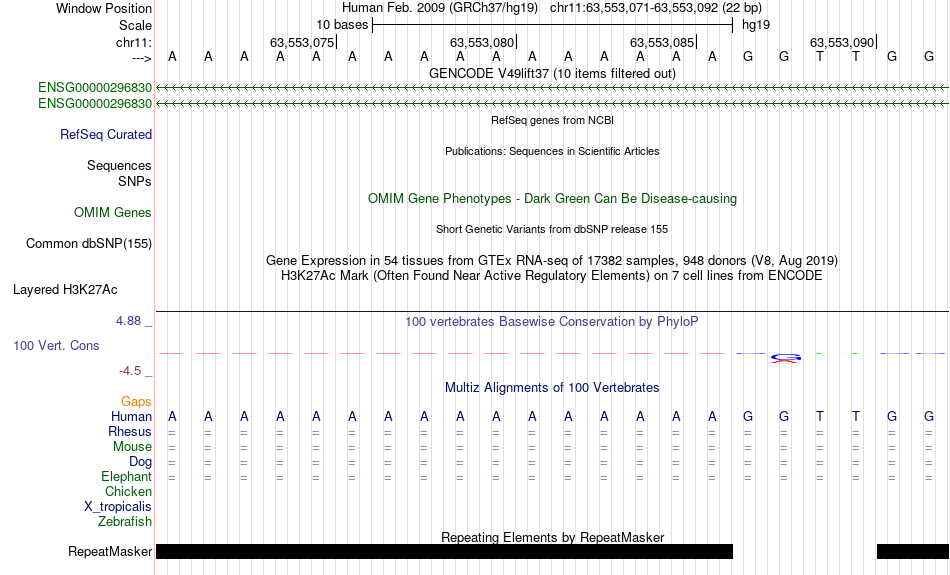
Task: Click the short black RepeatMasker element at right edge
Action: coord(912,551)
